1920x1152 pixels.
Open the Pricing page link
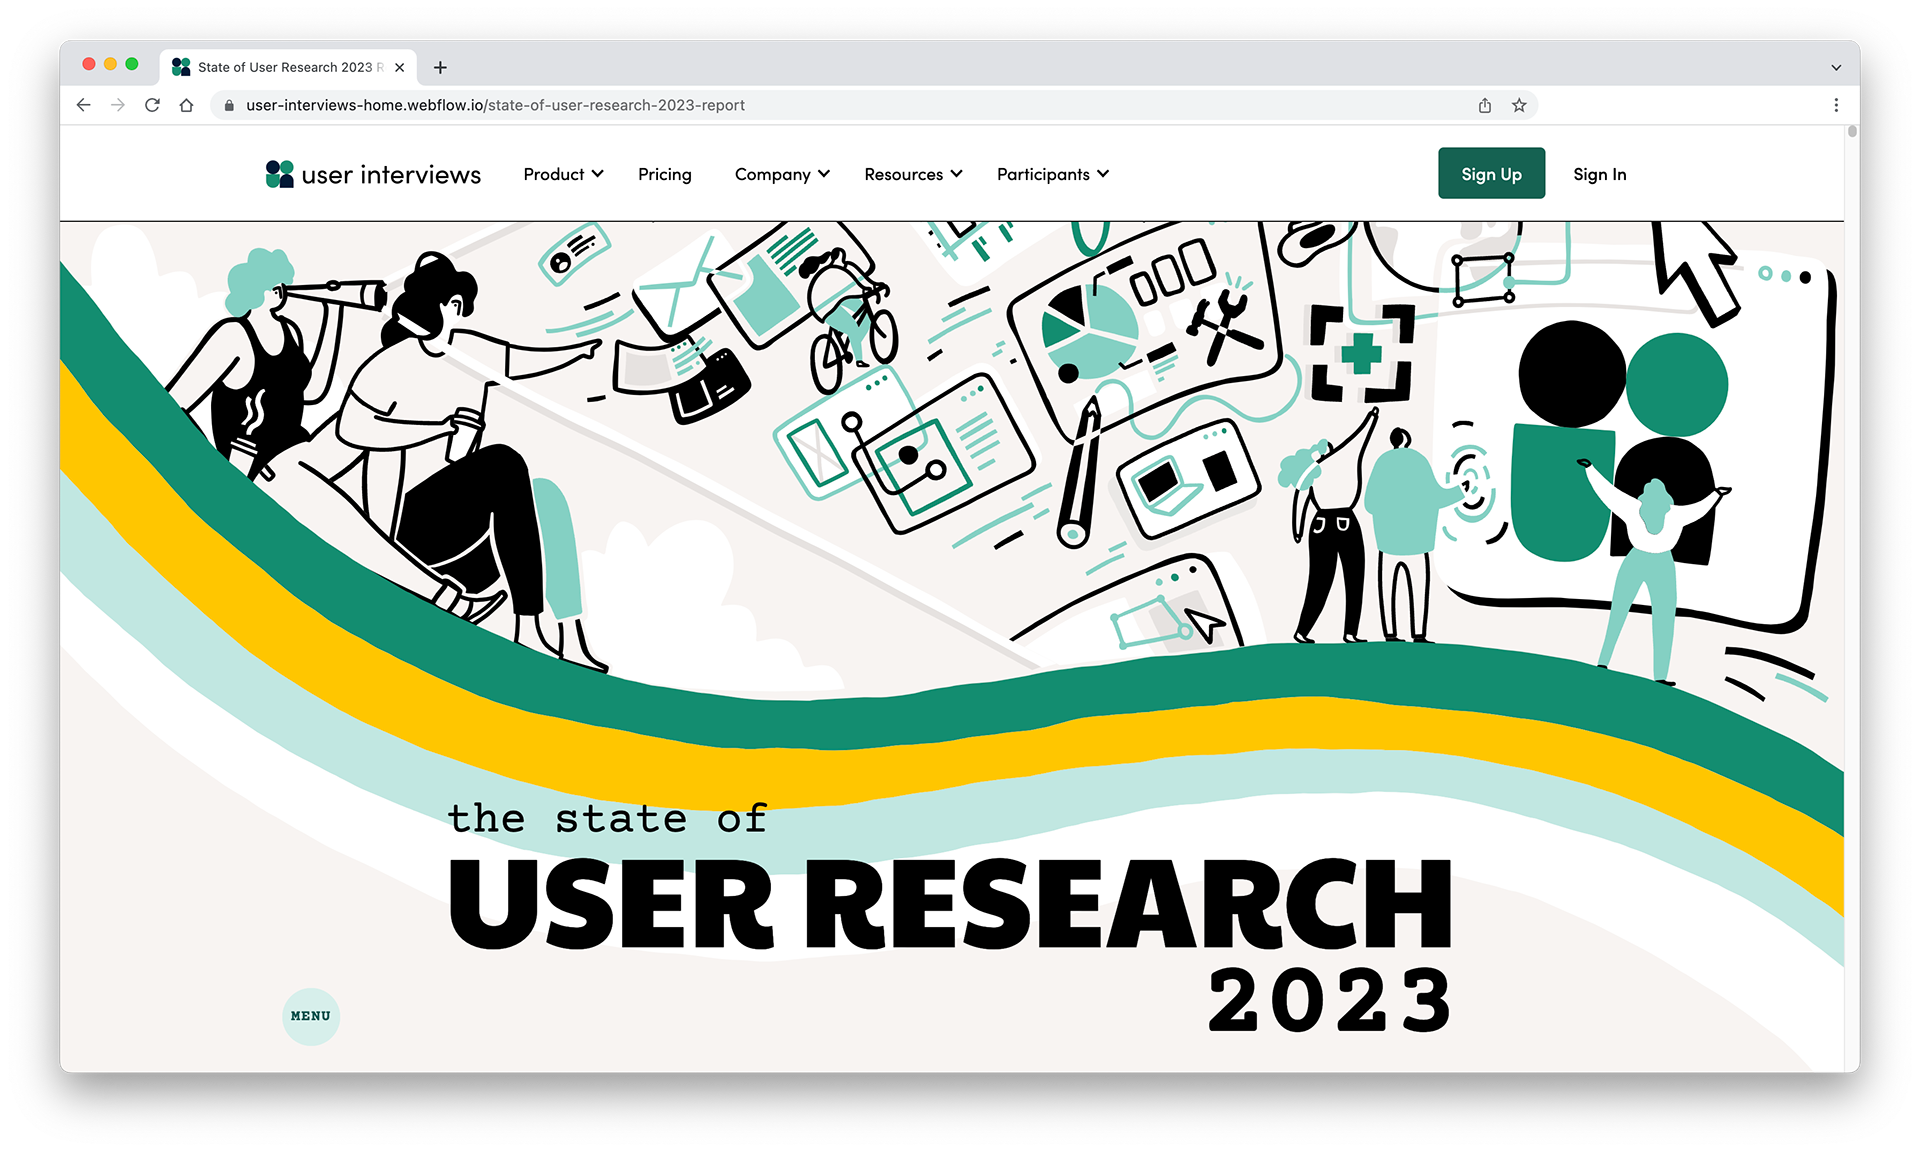[x=665, y=174]
